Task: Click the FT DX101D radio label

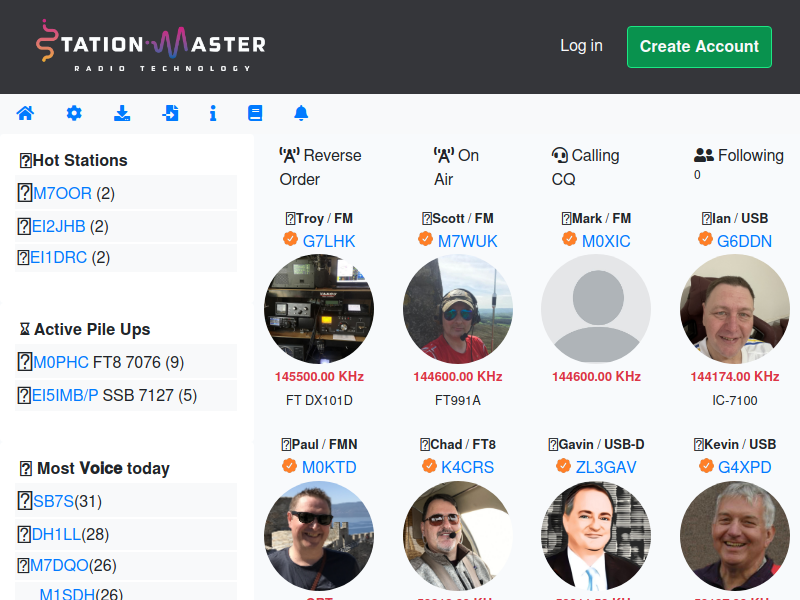Action: 319,401
